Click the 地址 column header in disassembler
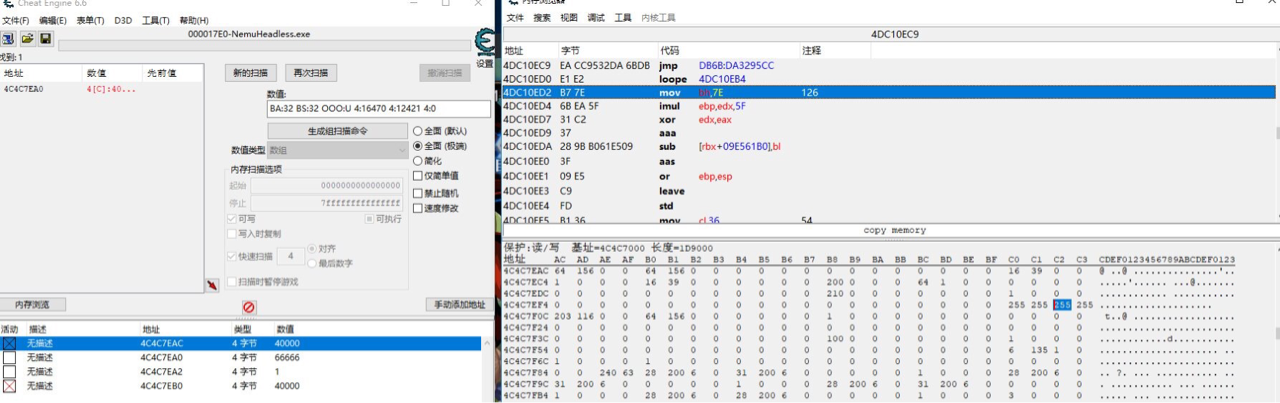Image resolution: width=1280 pixels, height=403 pixels. coord(530,50)
